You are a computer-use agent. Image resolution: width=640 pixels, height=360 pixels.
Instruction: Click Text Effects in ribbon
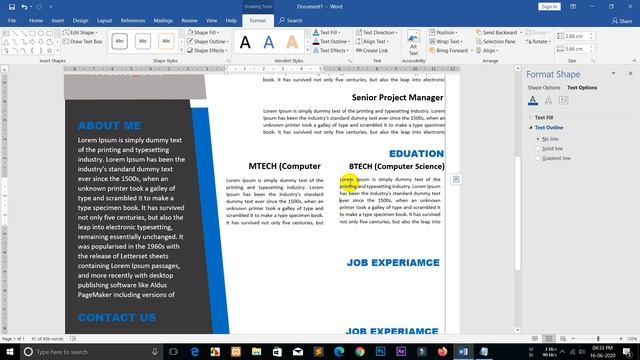pos(331,51)
